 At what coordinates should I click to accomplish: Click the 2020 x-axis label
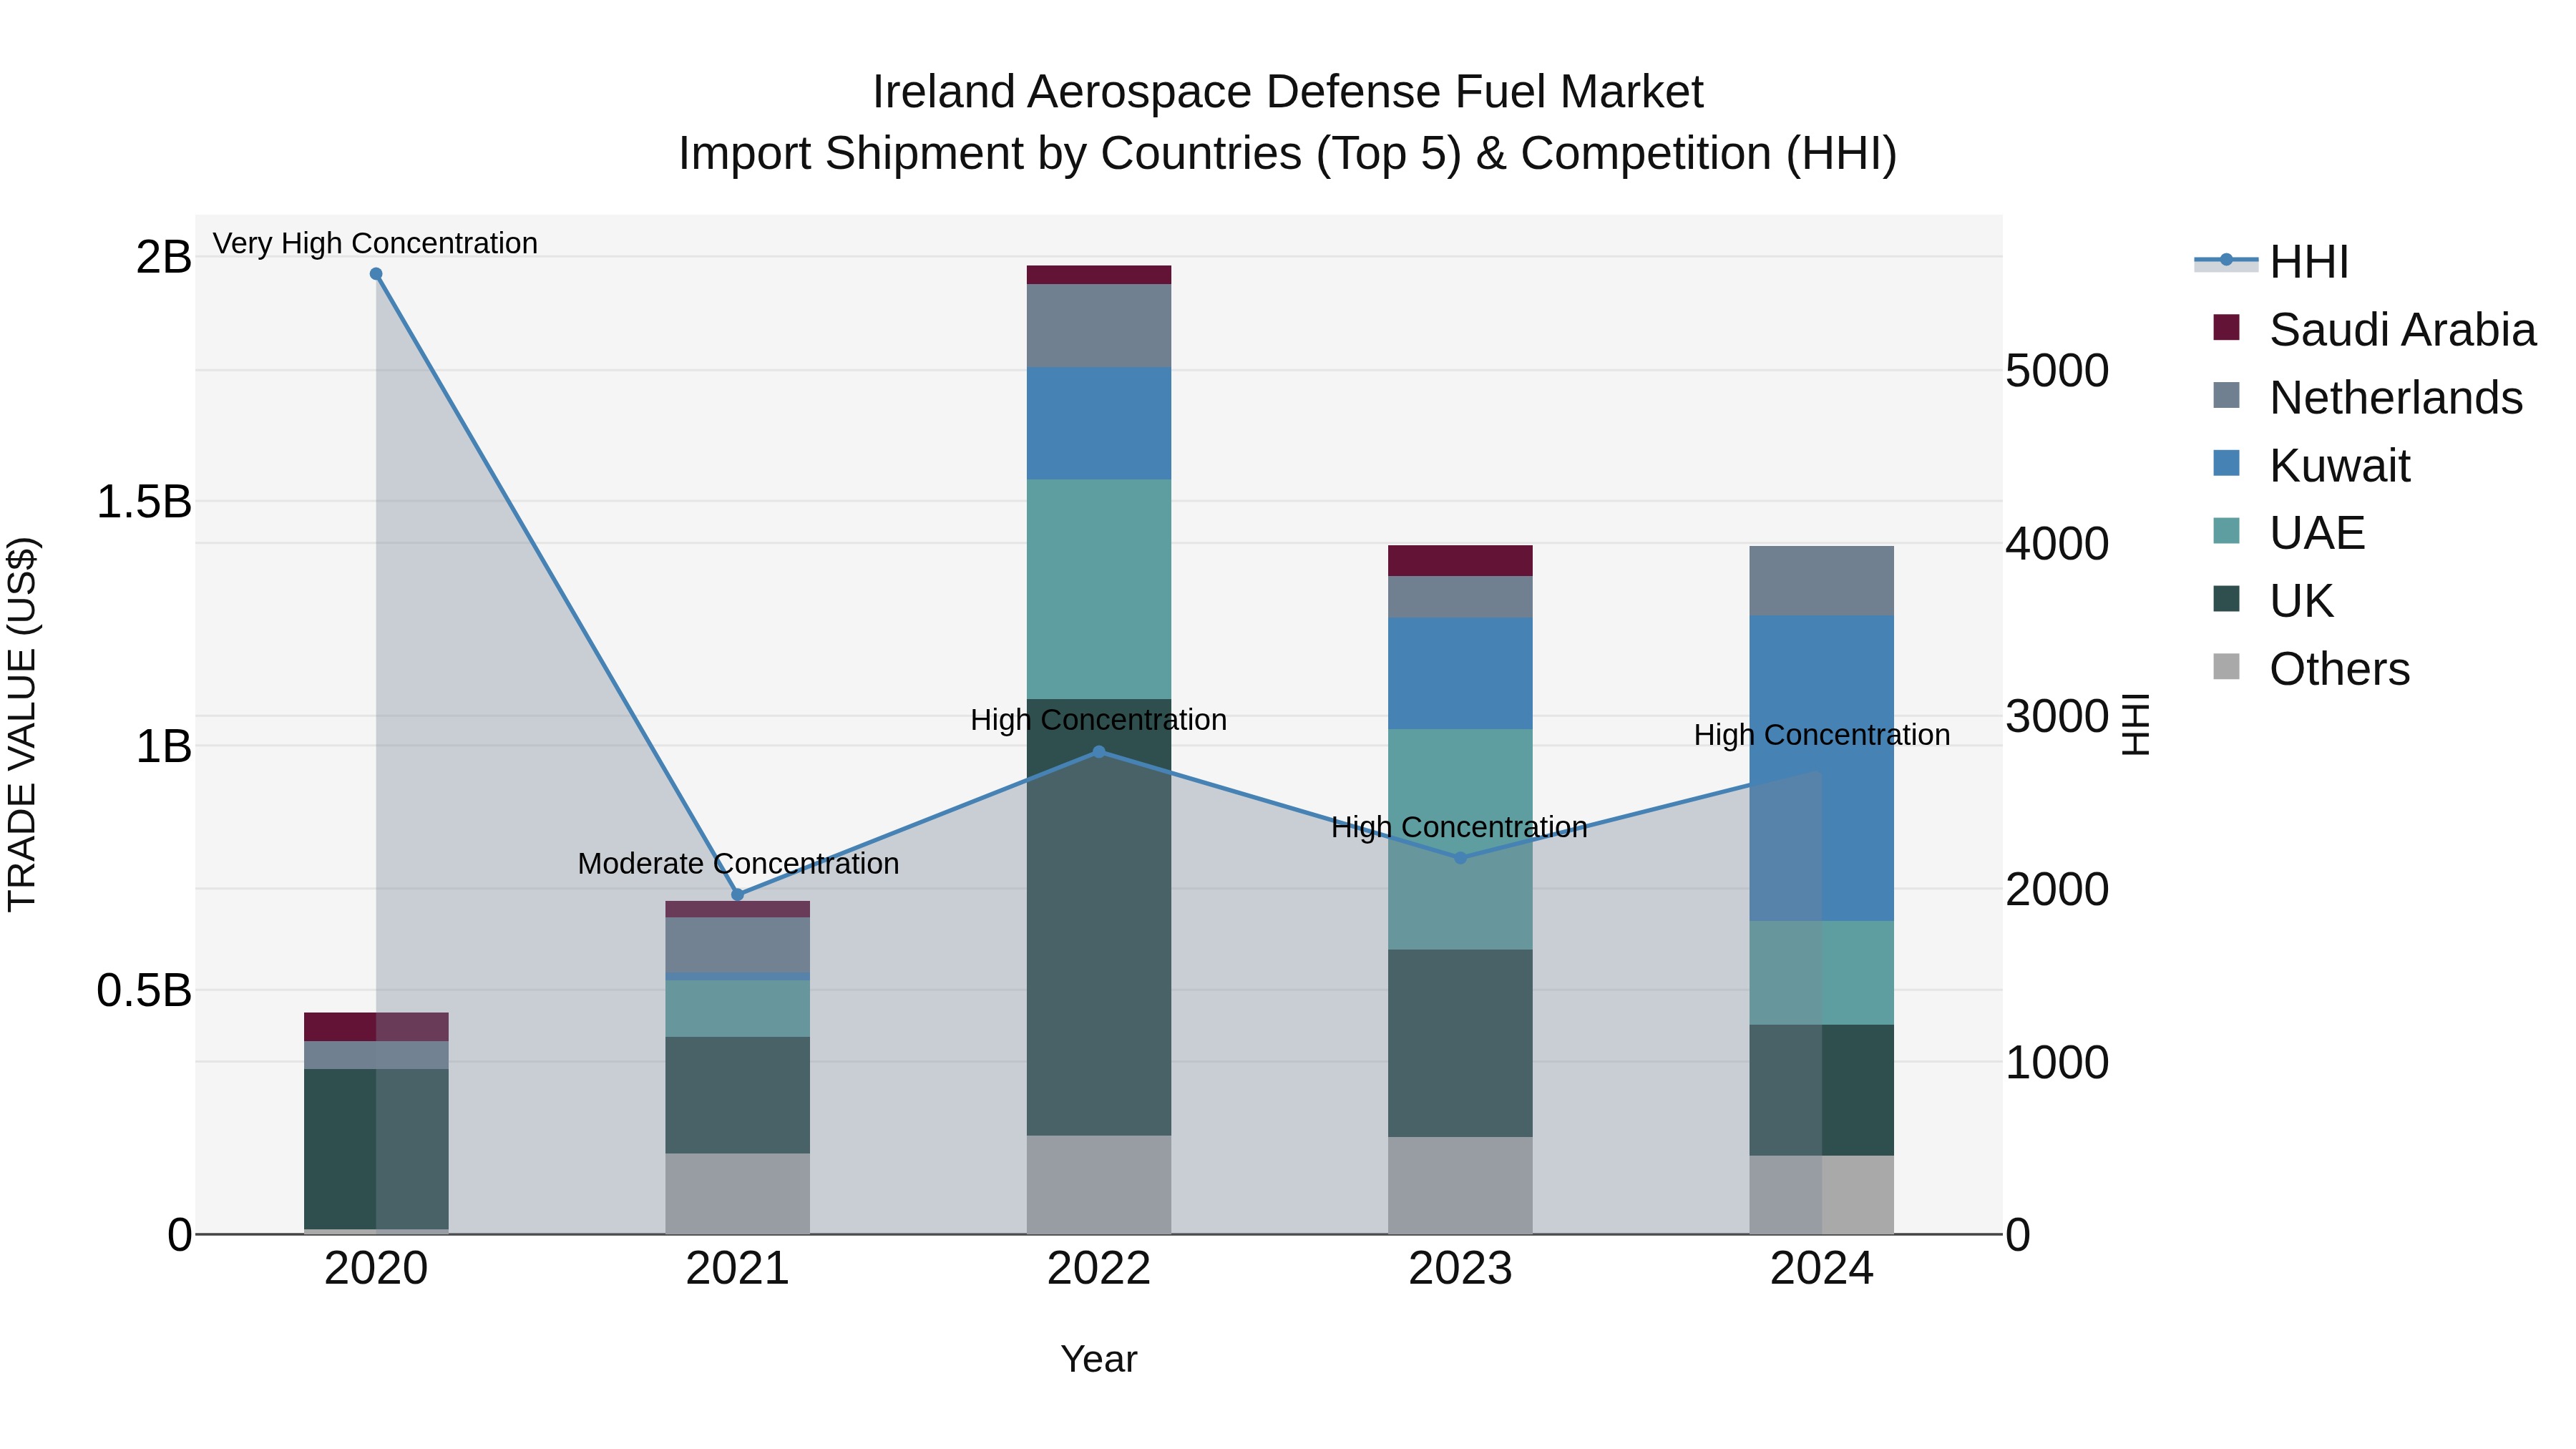point(376,1269)
